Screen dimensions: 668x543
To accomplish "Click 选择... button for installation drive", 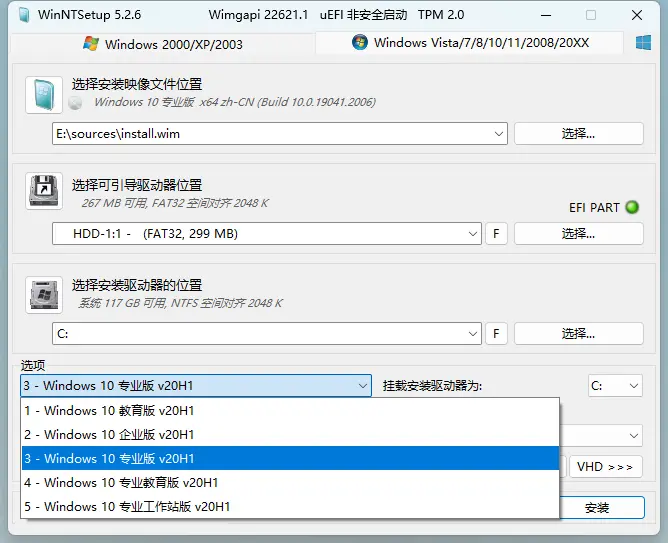I will (x=579, y=333).
